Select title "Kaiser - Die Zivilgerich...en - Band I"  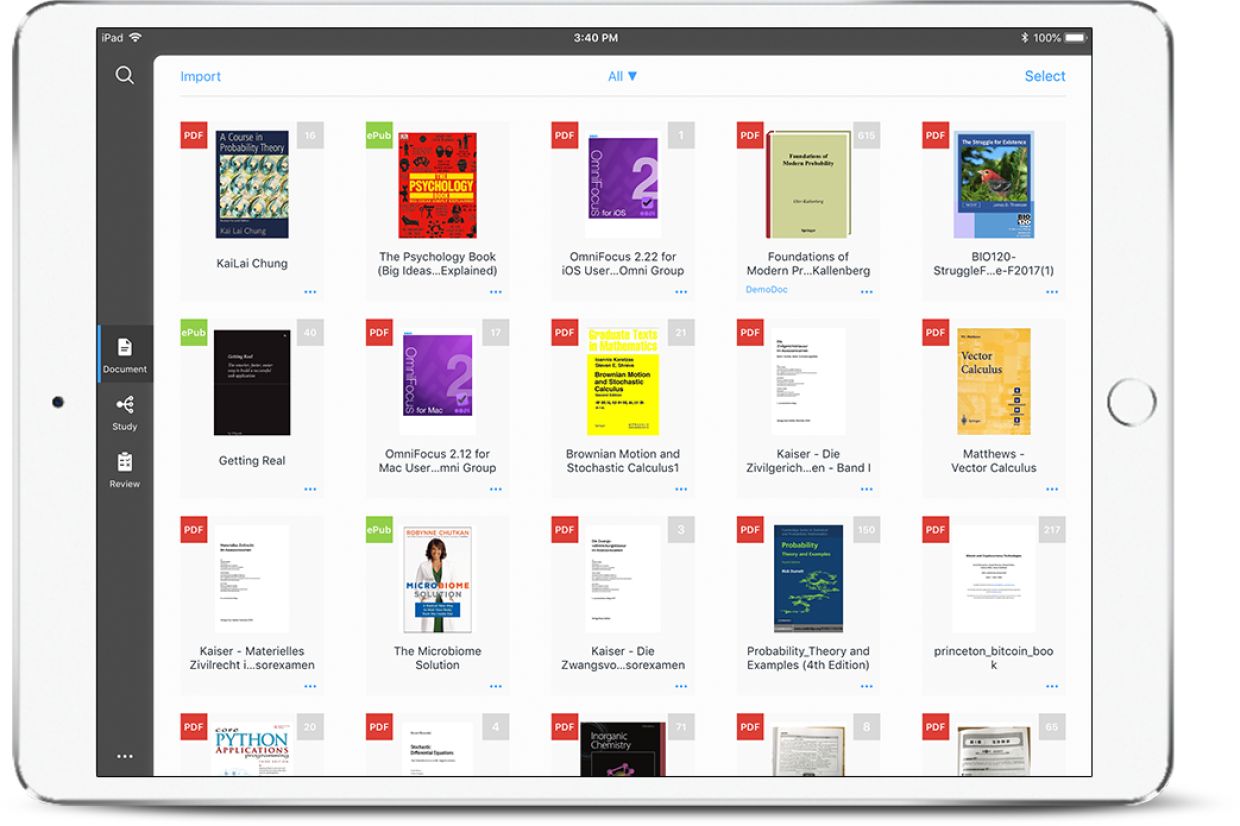click(x=808, y=461)
